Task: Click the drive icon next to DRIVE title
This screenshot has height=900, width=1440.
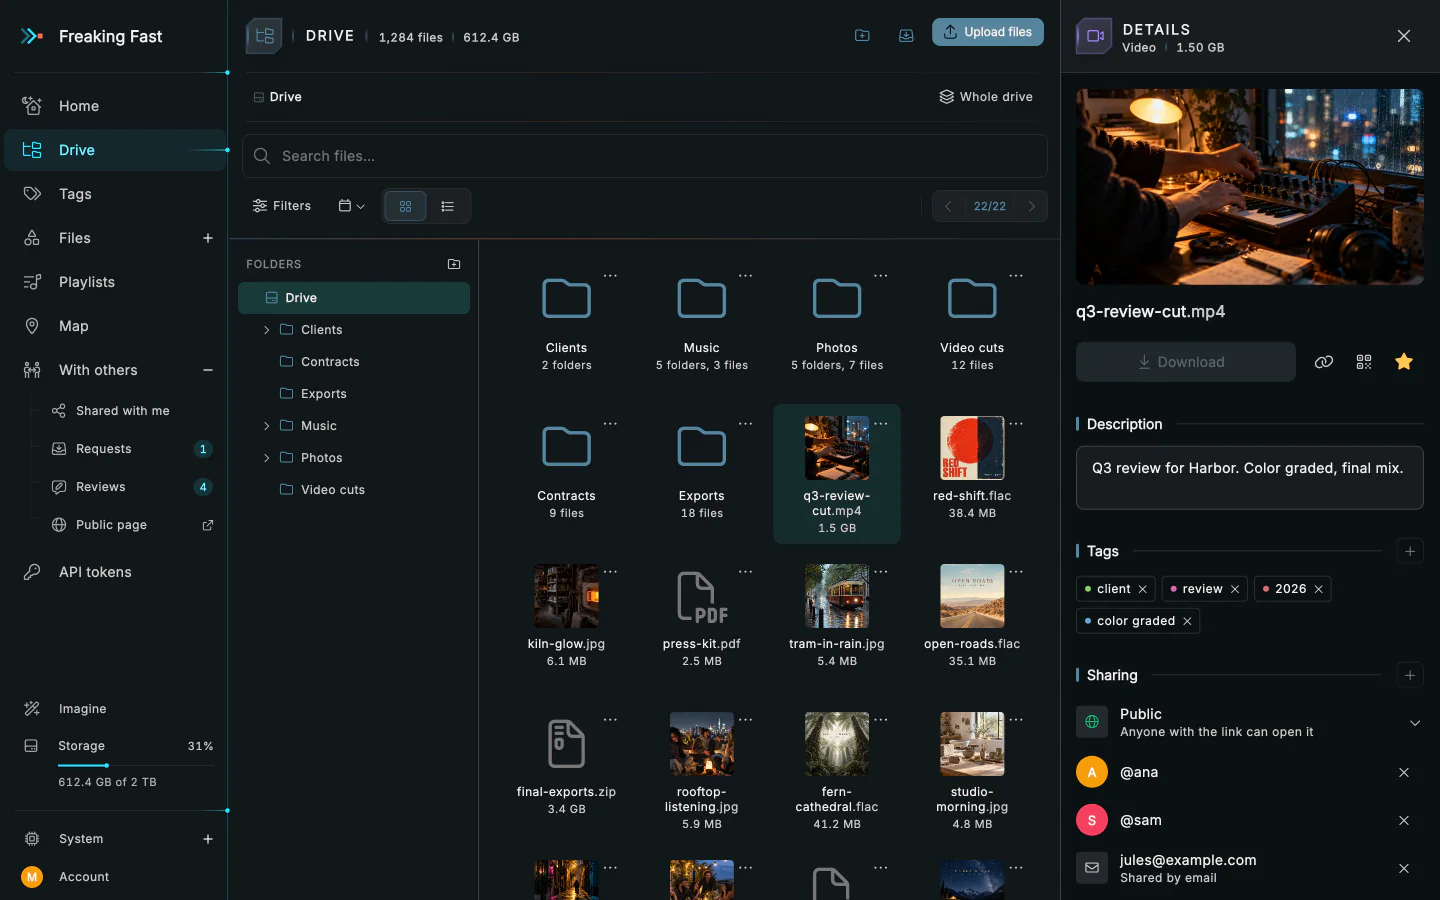Action: pyautogui.click(x=265, y=36)
